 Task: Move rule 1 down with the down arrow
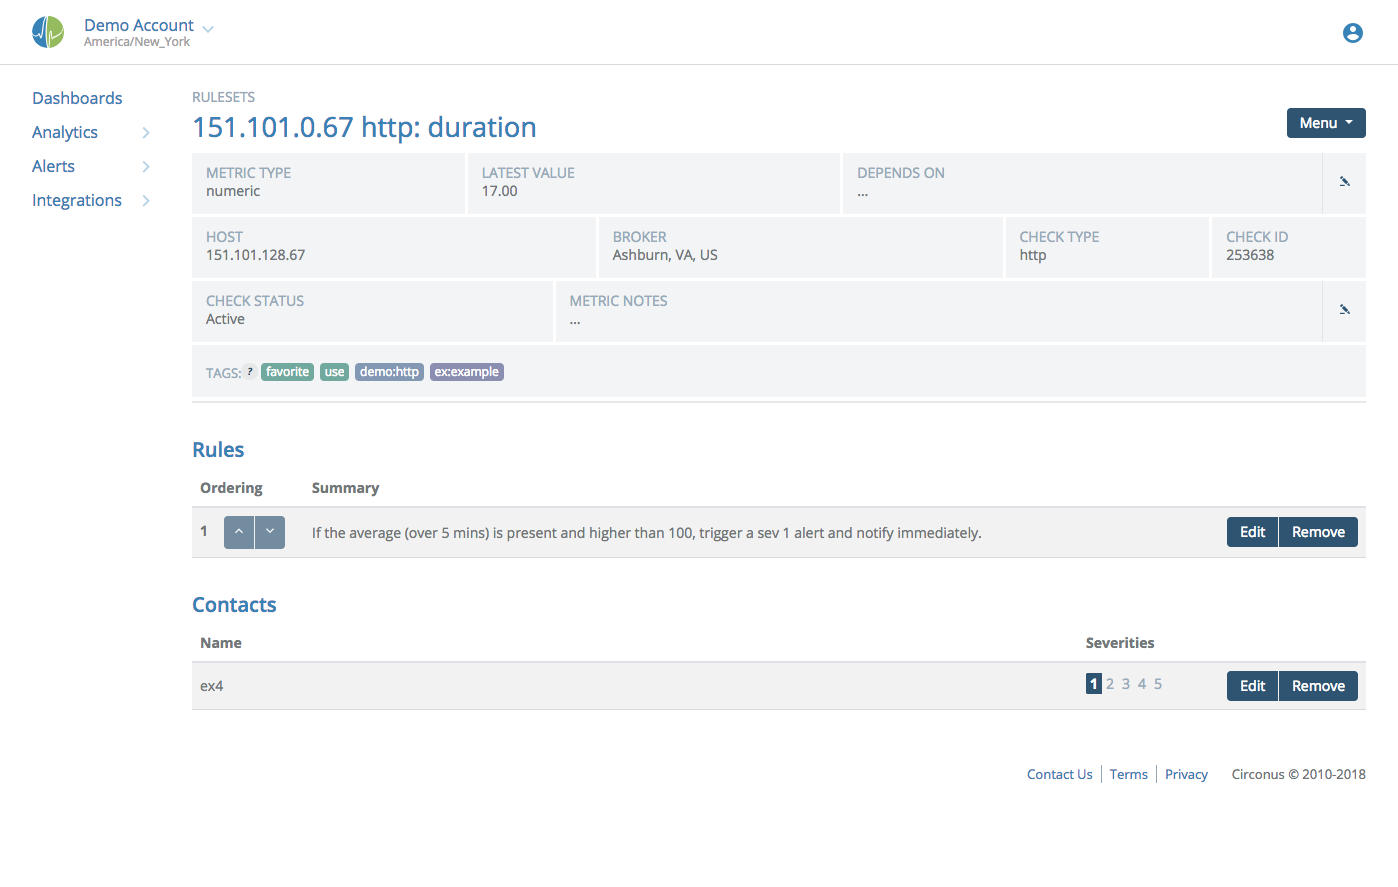coord(270,531)
